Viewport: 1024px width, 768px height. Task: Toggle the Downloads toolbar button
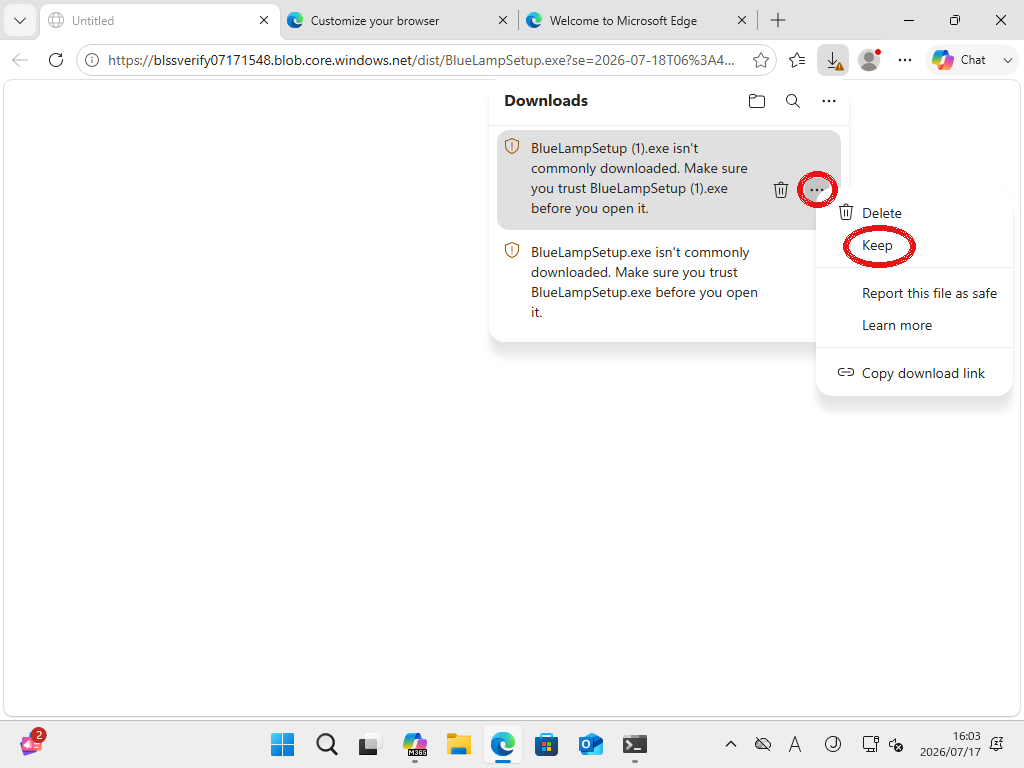[x=833, y=60]
